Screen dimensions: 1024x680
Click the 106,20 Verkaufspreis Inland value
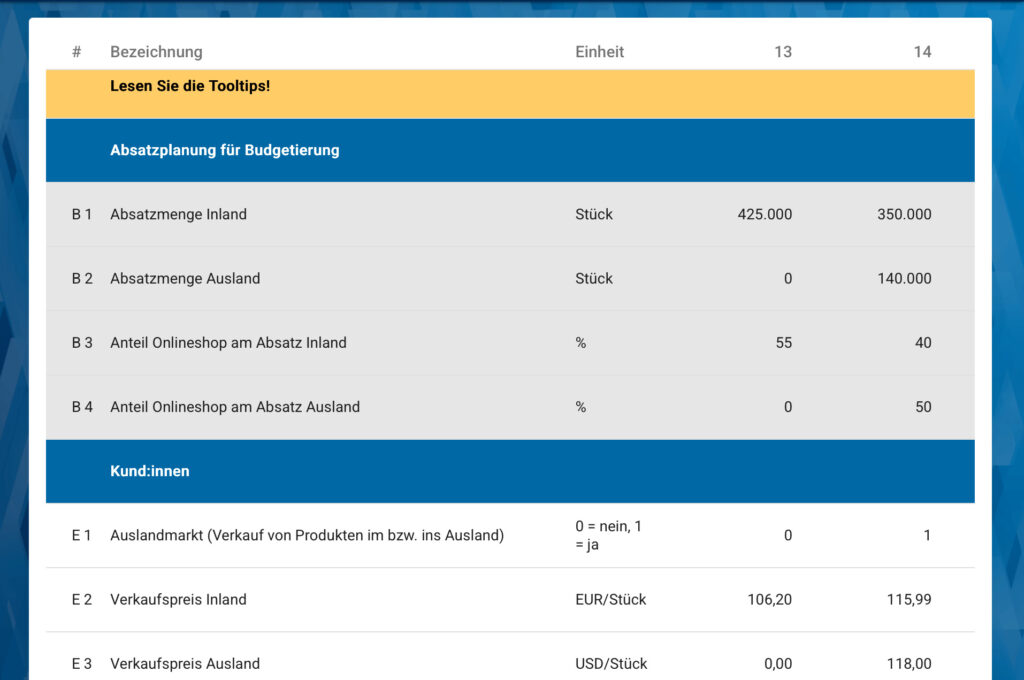pos(769,600)
